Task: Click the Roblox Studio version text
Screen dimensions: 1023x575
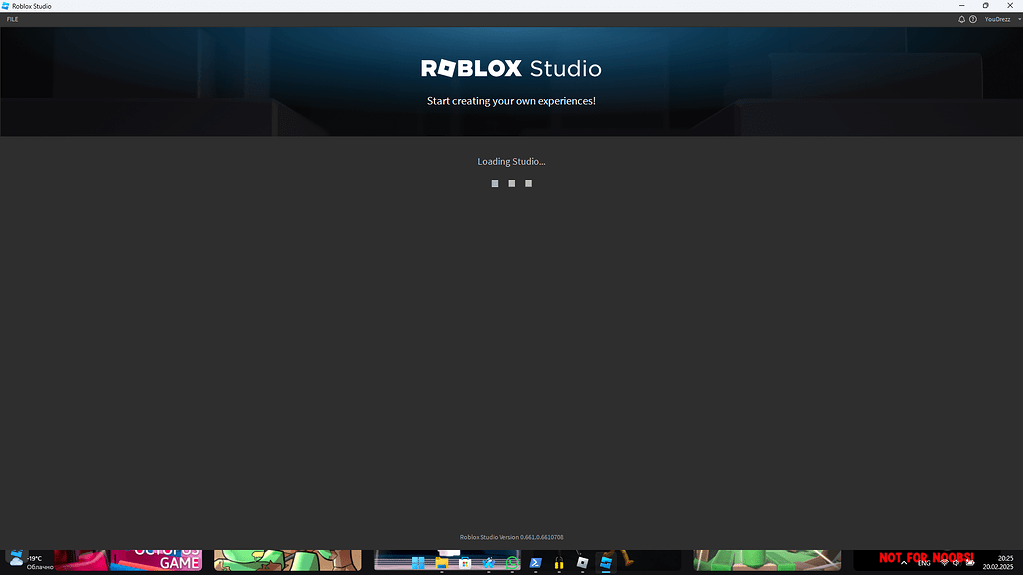Action: pyautogui.click(x=512, y=537)
